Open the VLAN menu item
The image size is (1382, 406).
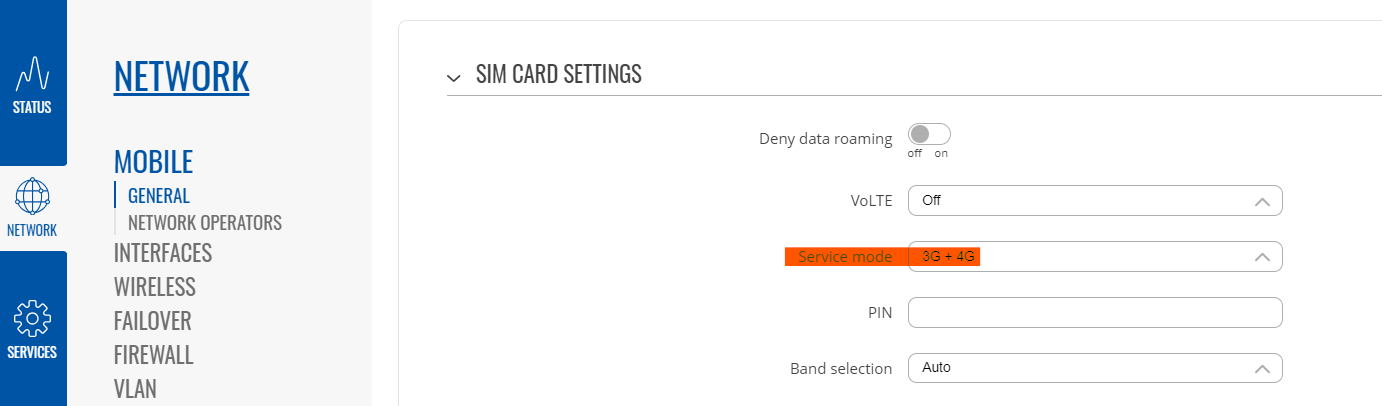tap(136, 389)
